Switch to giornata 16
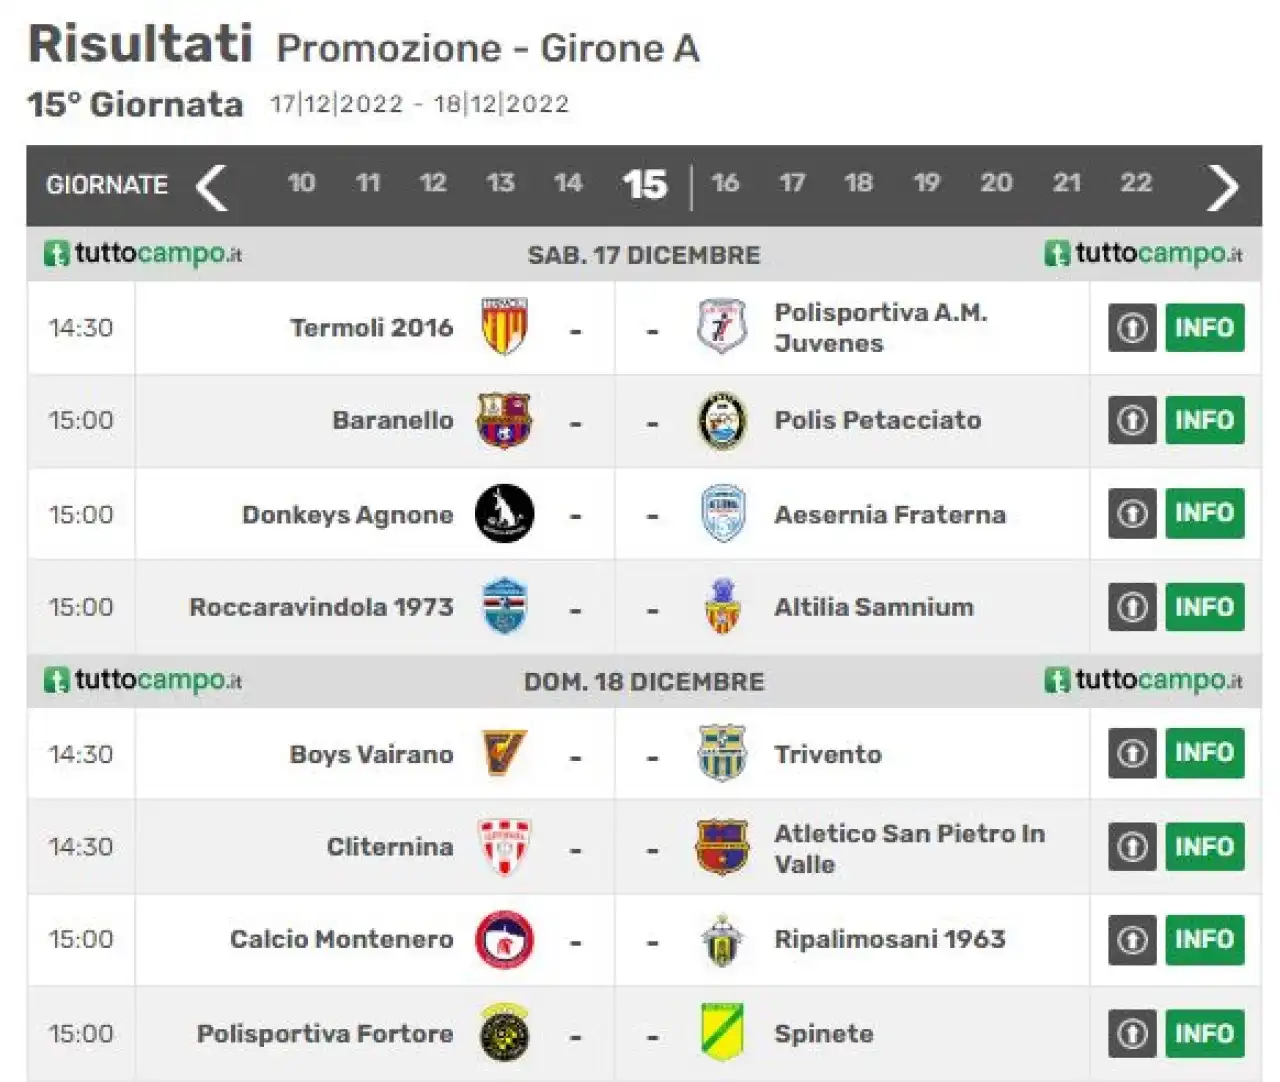 coord(725,183)
